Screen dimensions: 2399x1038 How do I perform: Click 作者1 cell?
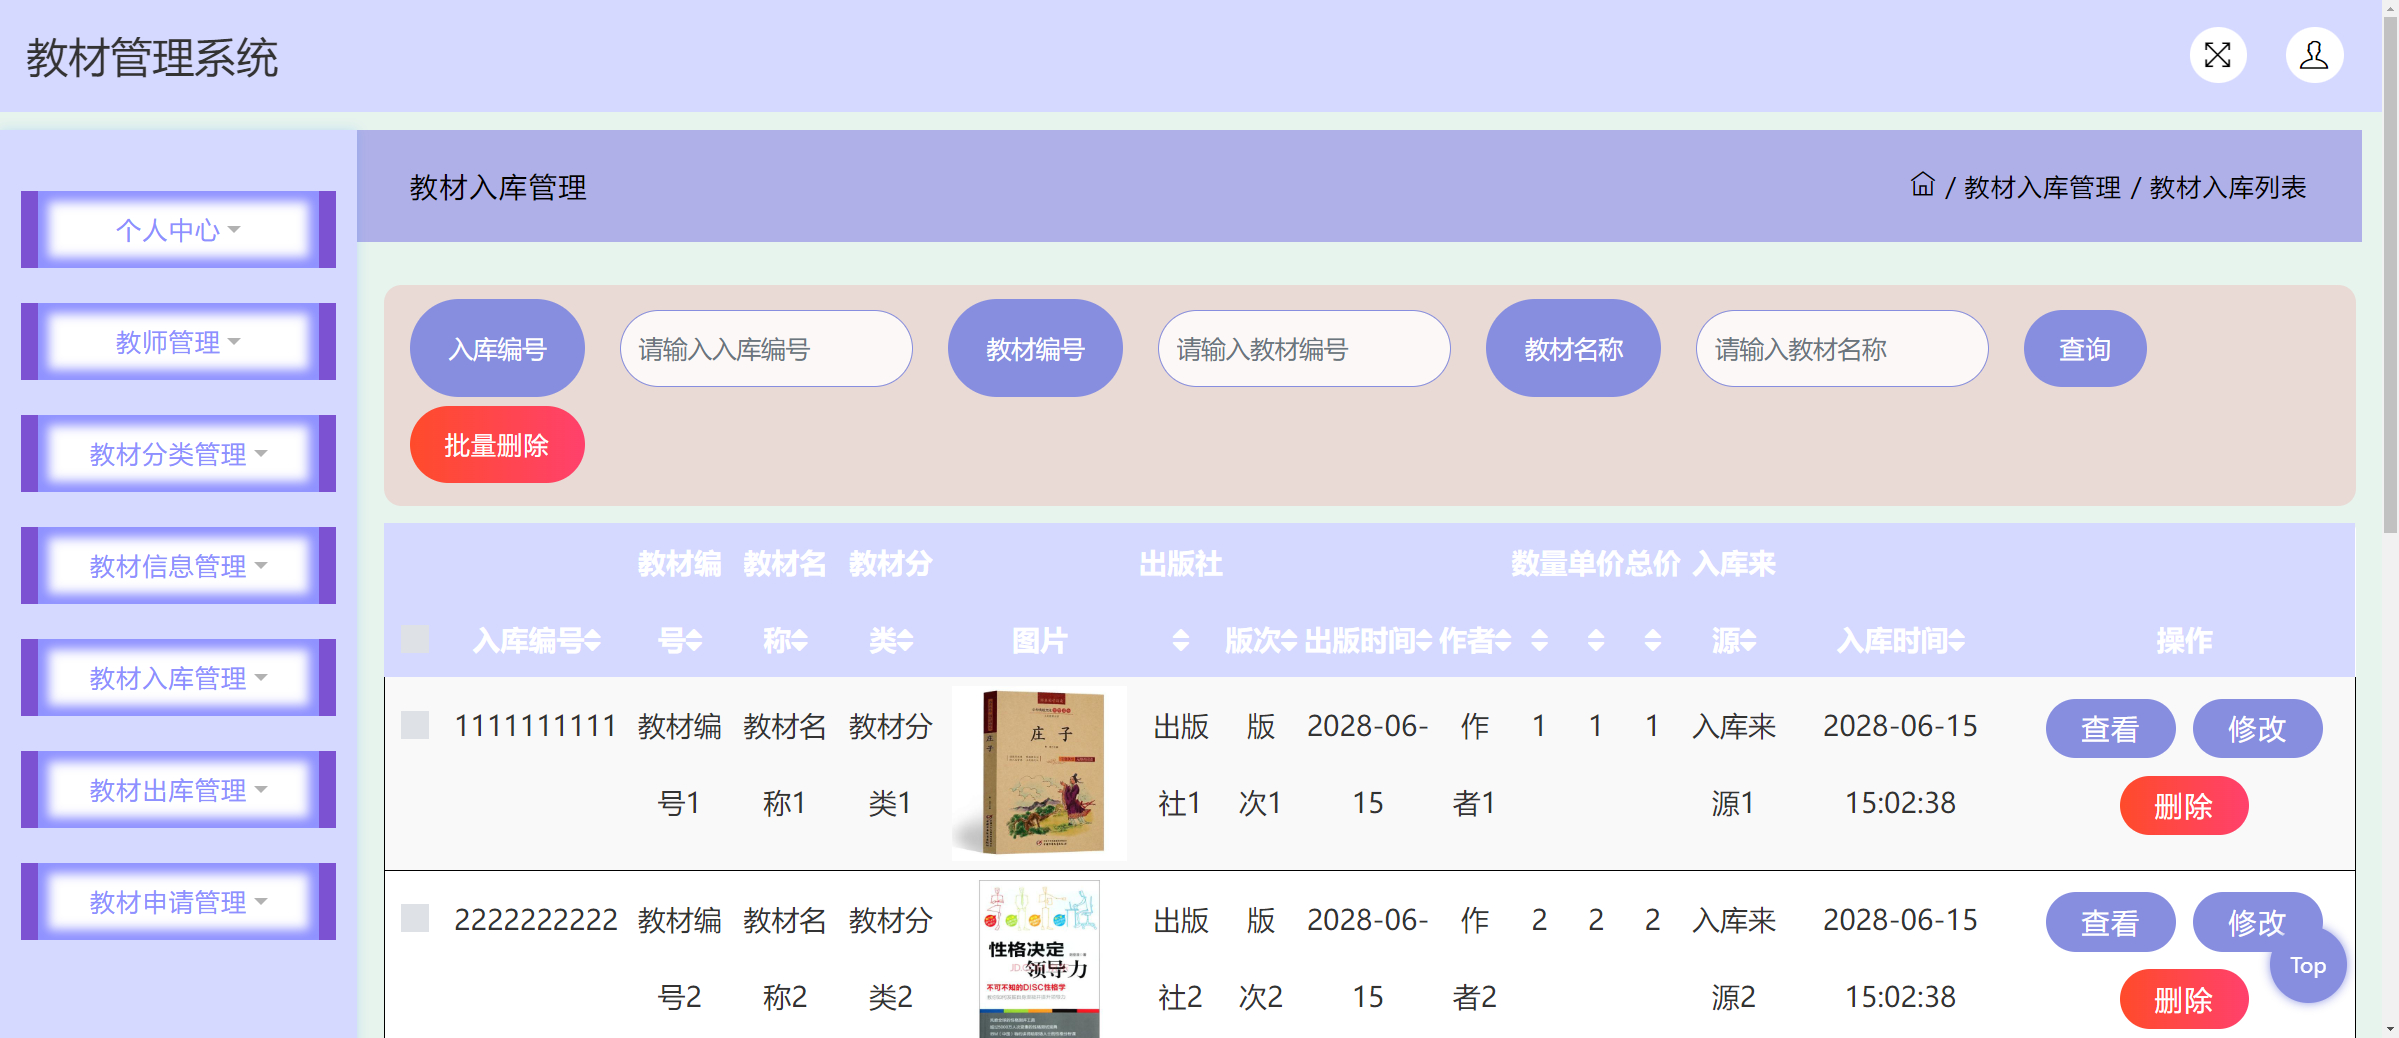pyautogui.click(x=1474, y=765)
